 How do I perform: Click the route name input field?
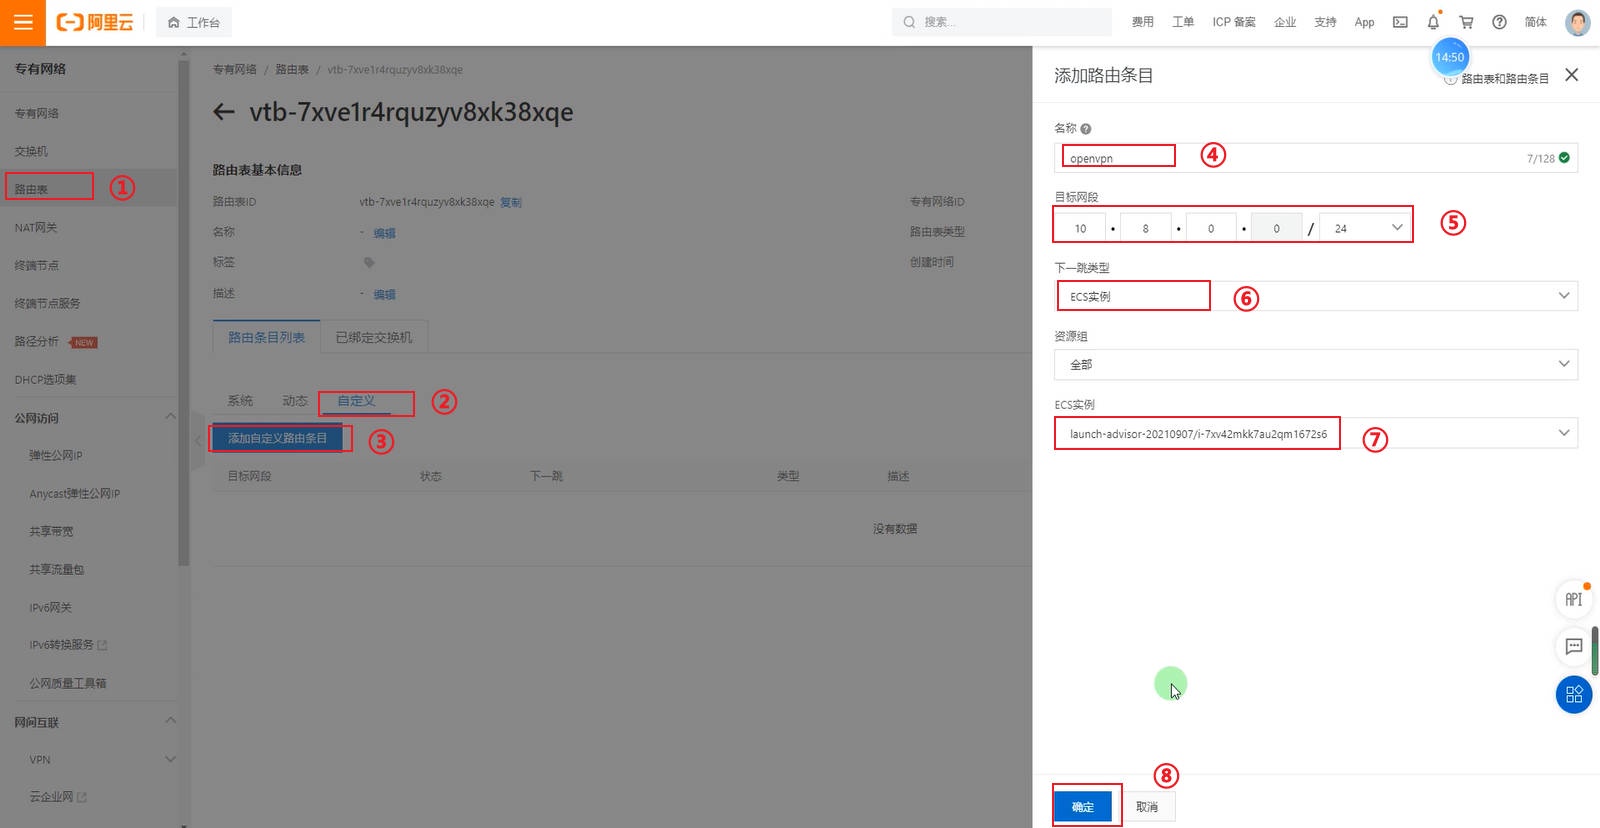pos(1300,158)
